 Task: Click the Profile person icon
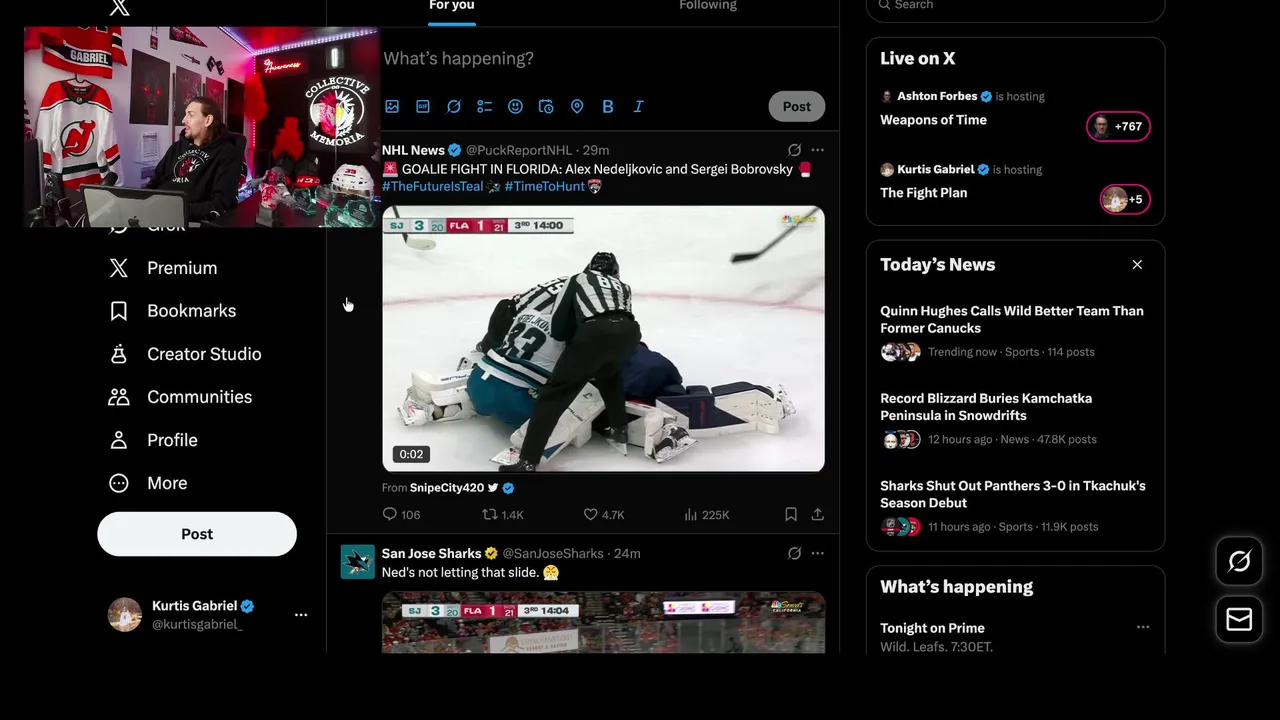click(x=119, y=440)
